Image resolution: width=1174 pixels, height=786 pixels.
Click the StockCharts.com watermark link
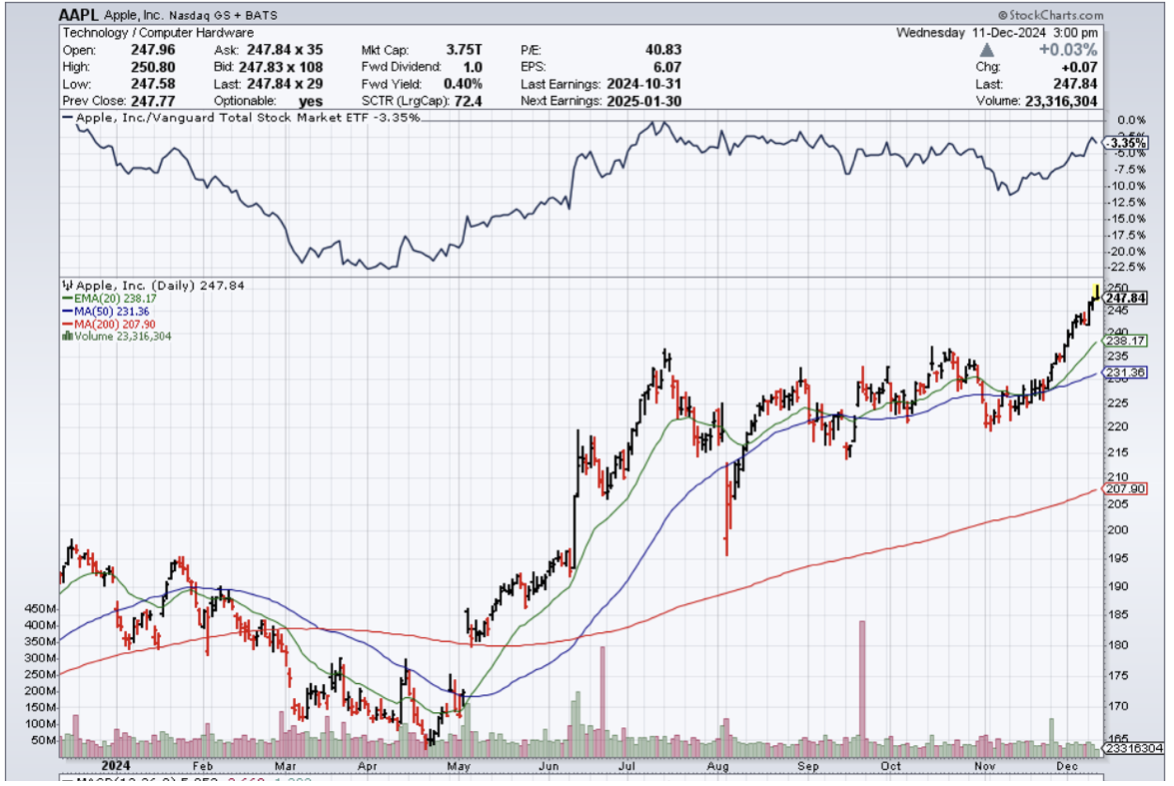[x=1050, y=16]
